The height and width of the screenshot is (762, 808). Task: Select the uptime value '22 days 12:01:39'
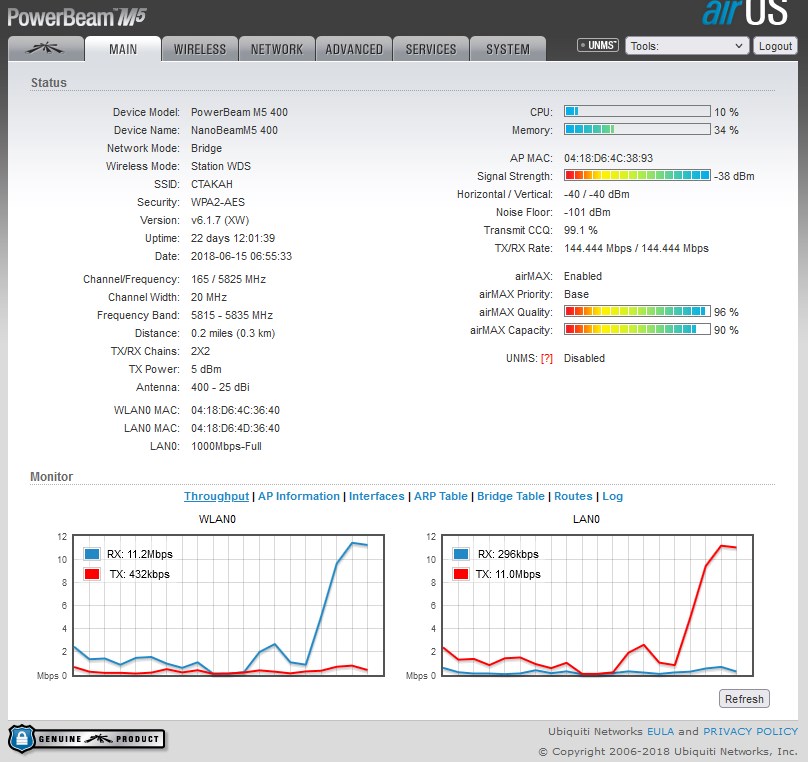(233, 239)
